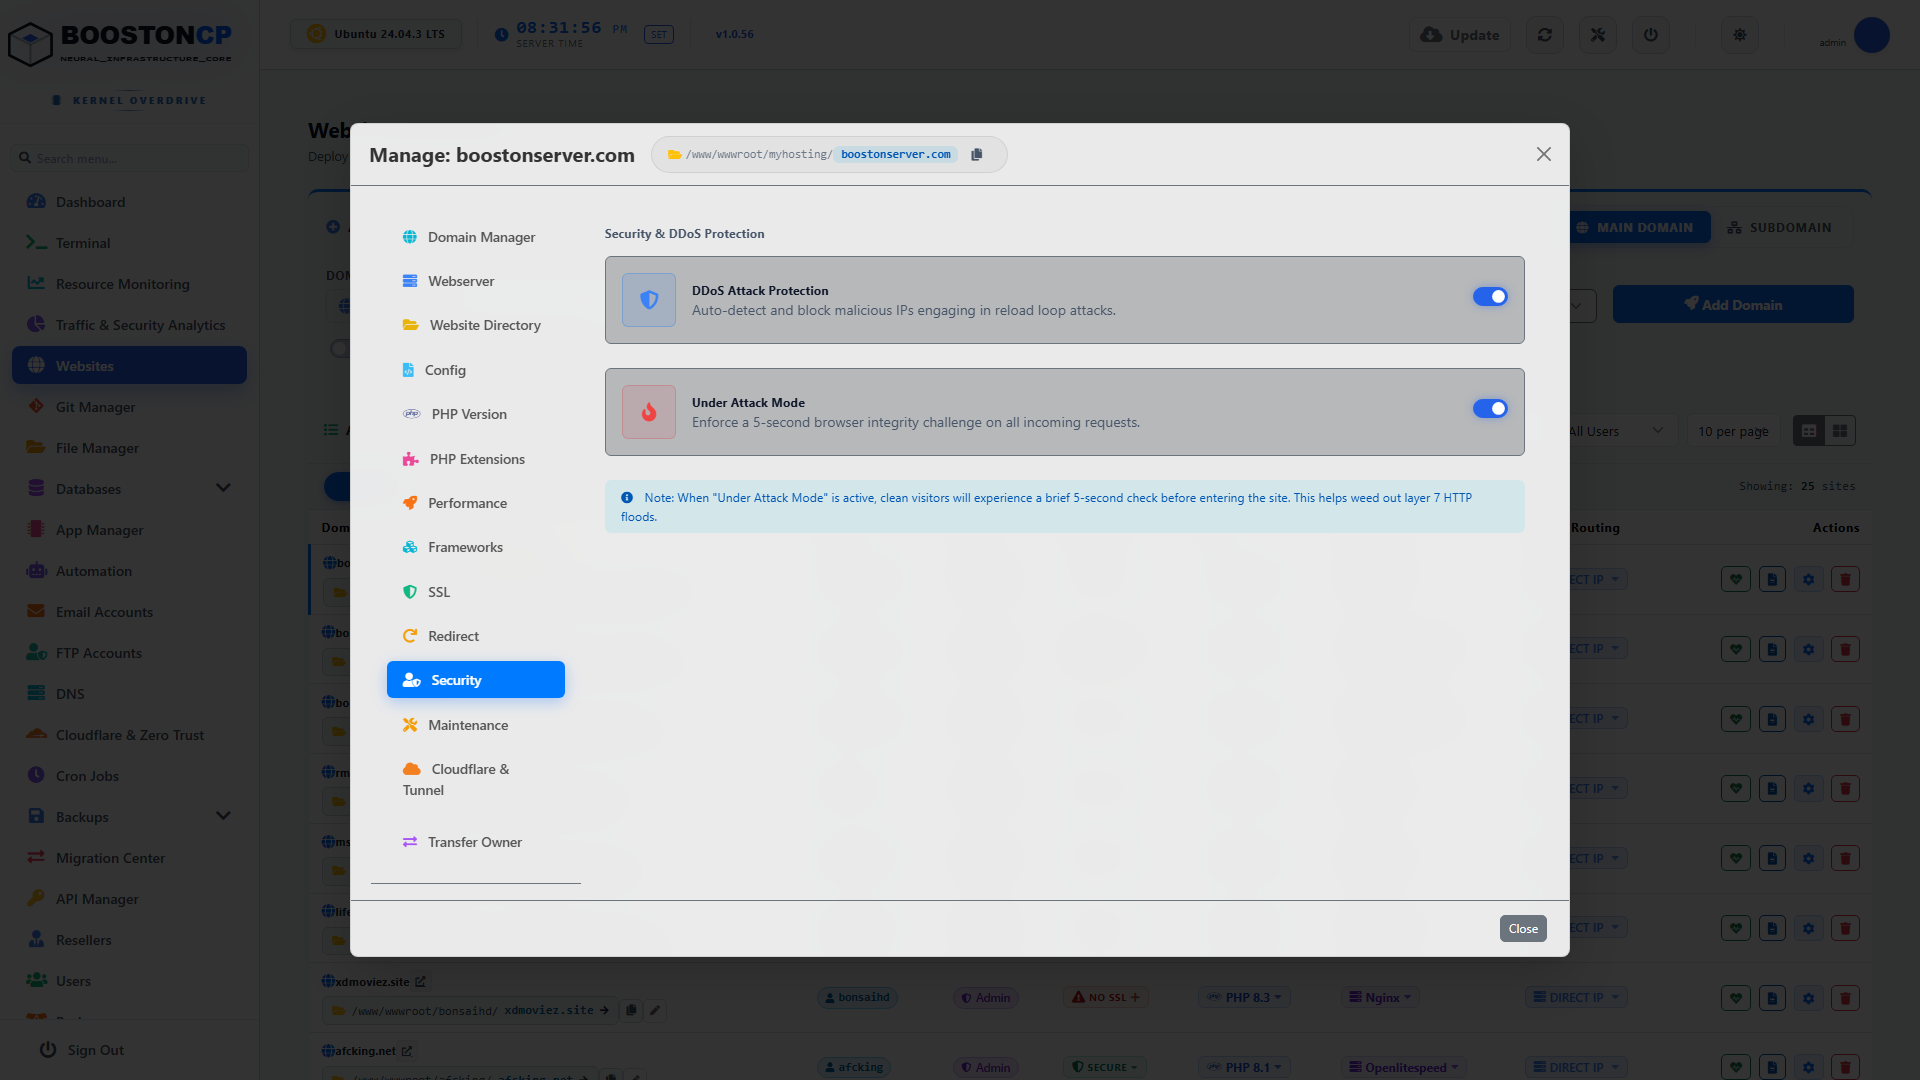The width and height of the screenshot is (1920, 1080).
Task: Open Nginx dropdown for xdmoviez.site
Action: pyautogui.click(x=1381, y=998)
